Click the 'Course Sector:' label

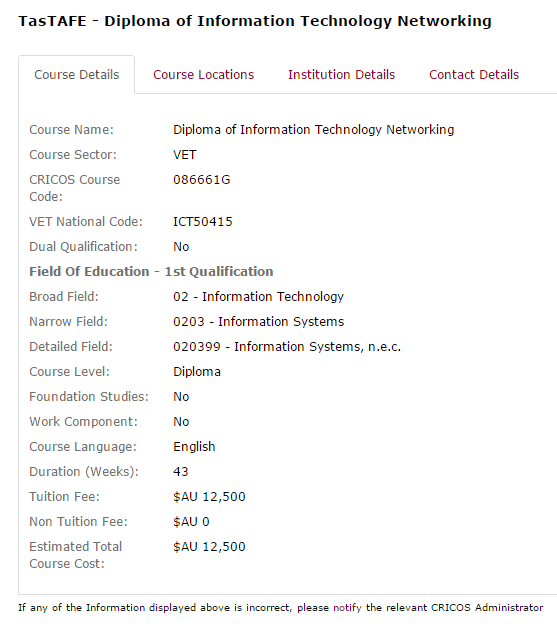tap(73, 155)
